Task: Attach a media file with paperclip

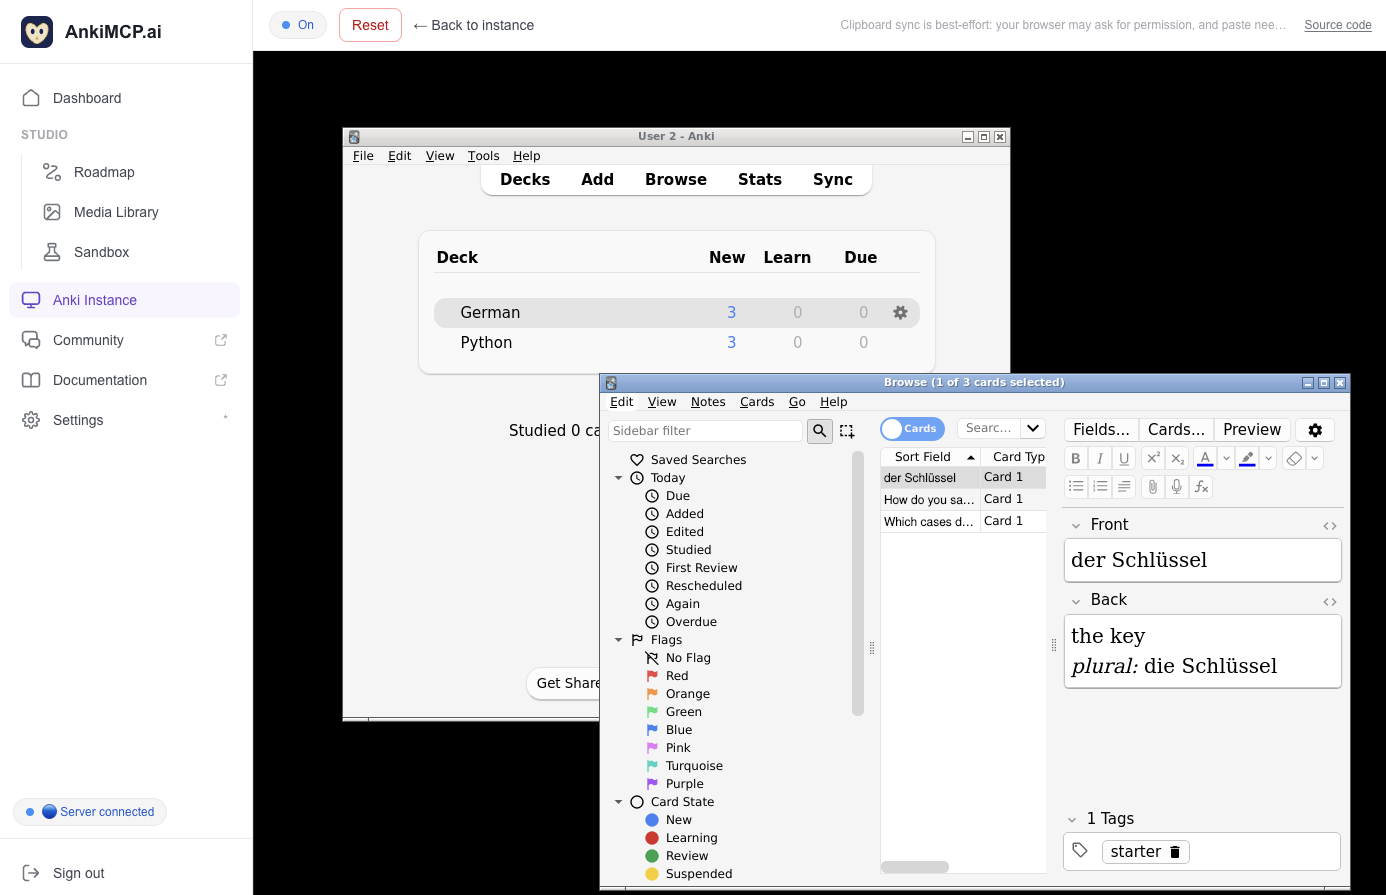Action: (x=1153, y=486)
